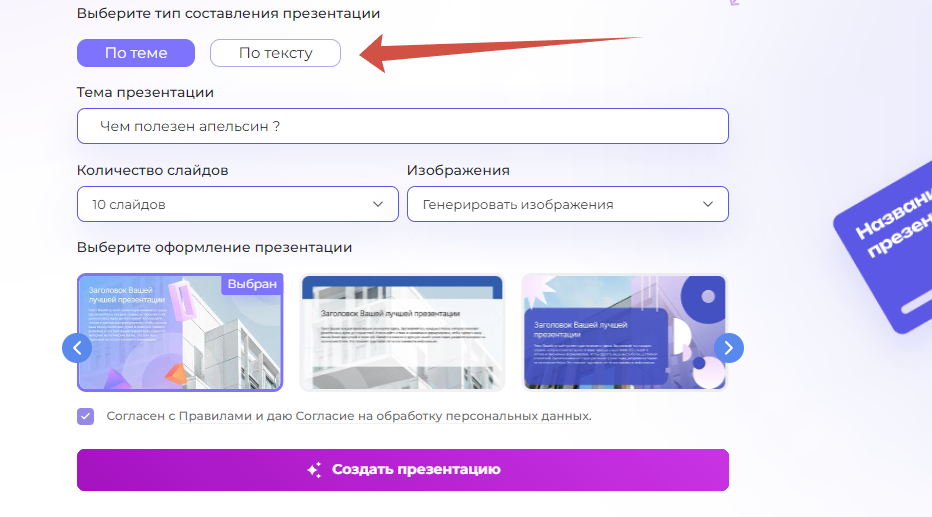Click the left carousel arrow icon
The image size is (932, 517).
click(77, 348)
